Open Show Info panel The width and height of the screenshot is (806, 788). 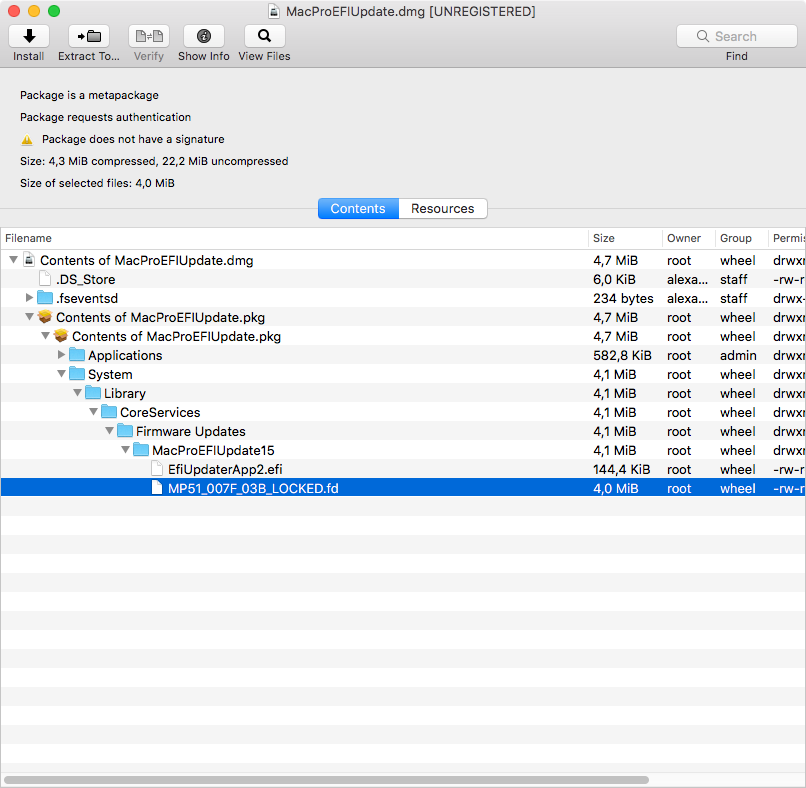coord(204,36)
